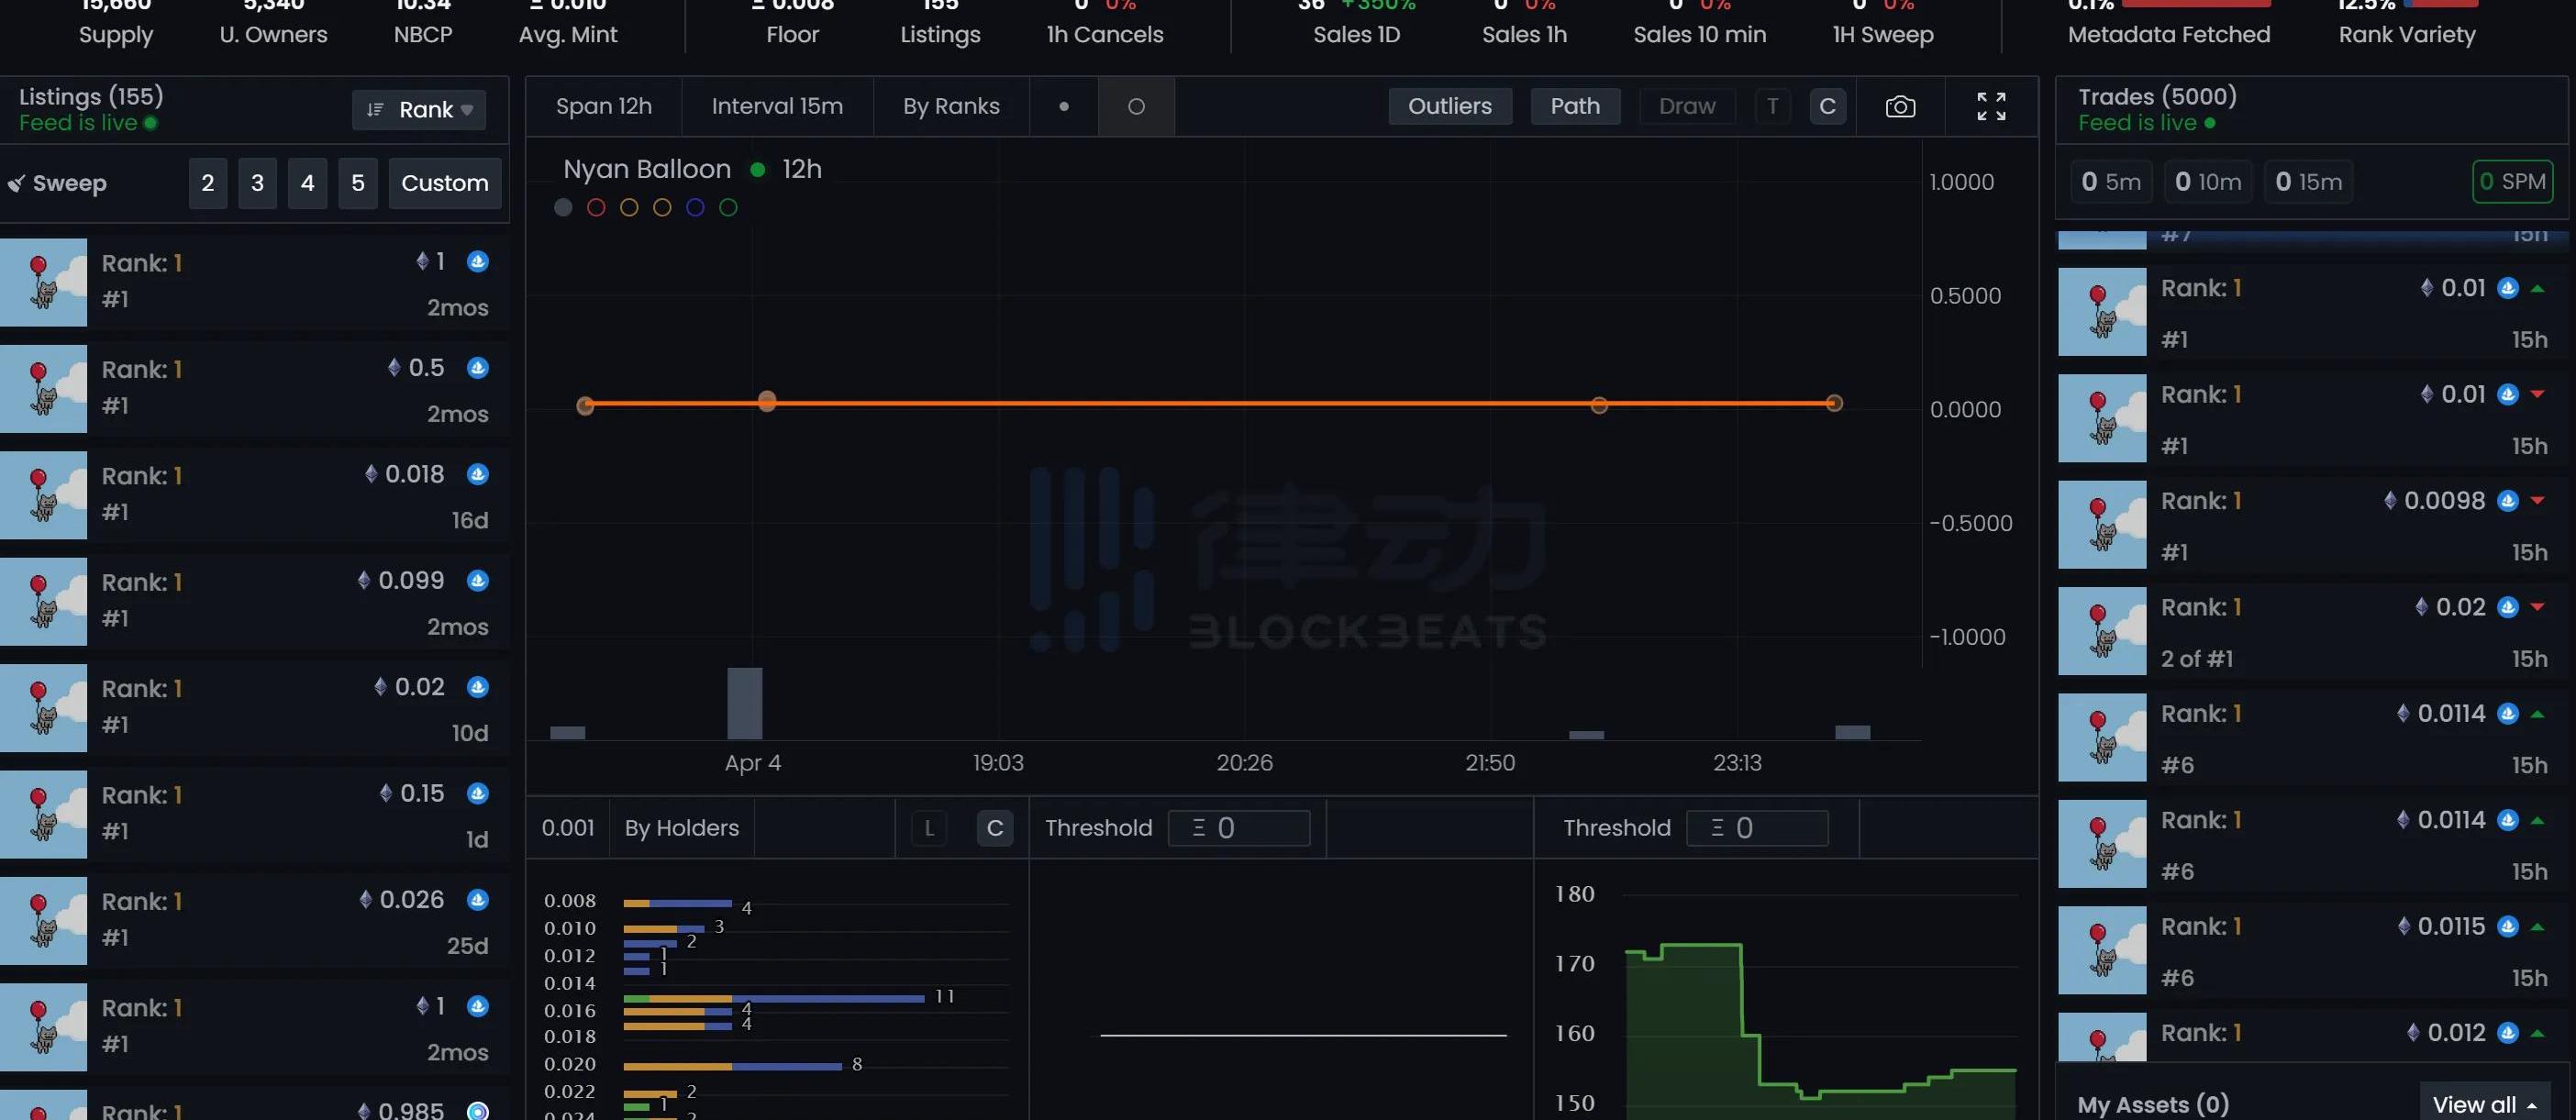Toggle the gray filled rank legend dot

tap(563, 207)
